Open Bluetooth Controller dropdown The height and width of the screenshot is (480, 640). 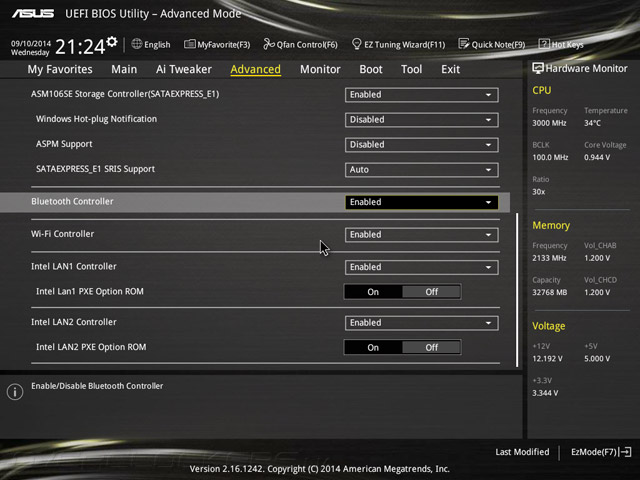point(422,202)
